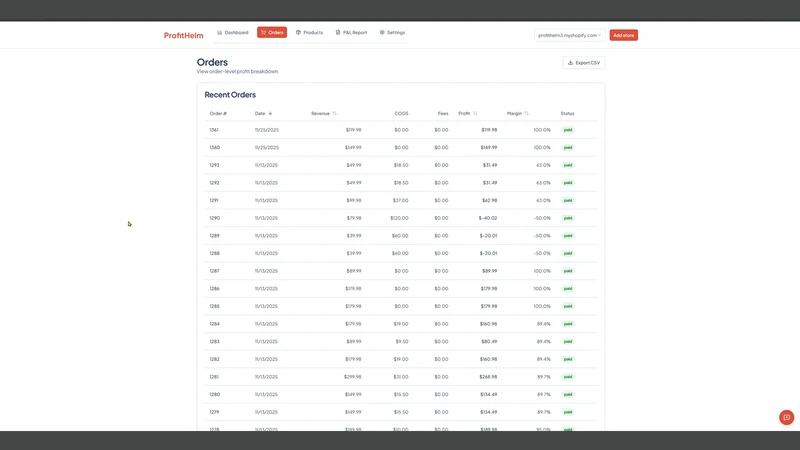Click profit $-40.02 for order 1290

(488, 218)
